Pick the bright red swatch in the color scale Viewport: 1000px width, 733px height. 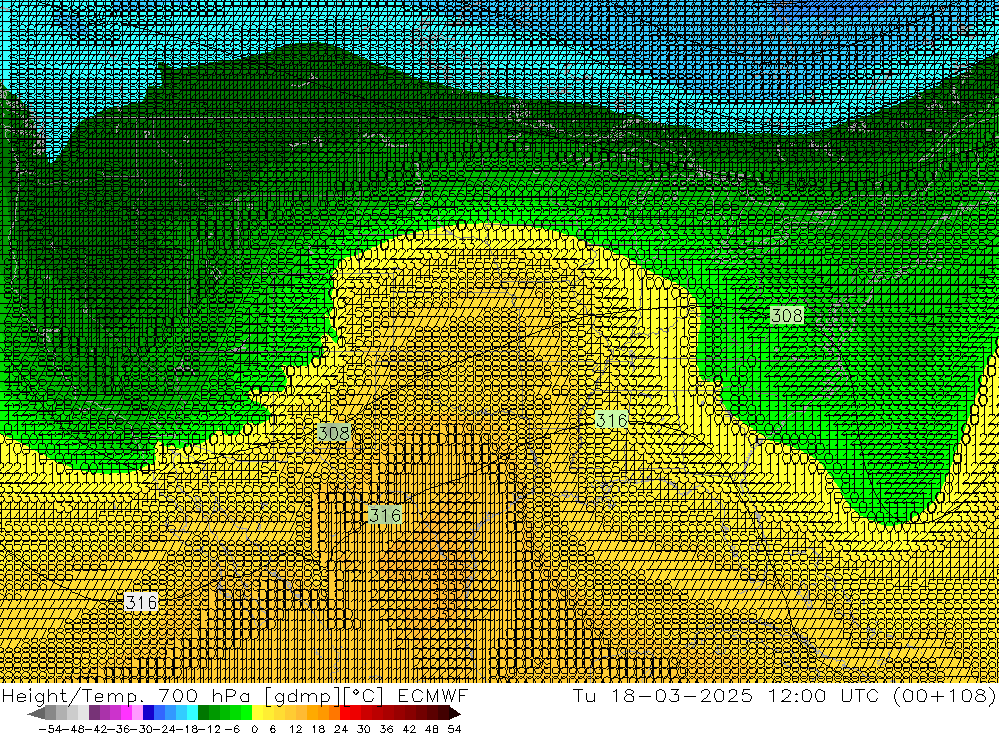tap(345, 713)
